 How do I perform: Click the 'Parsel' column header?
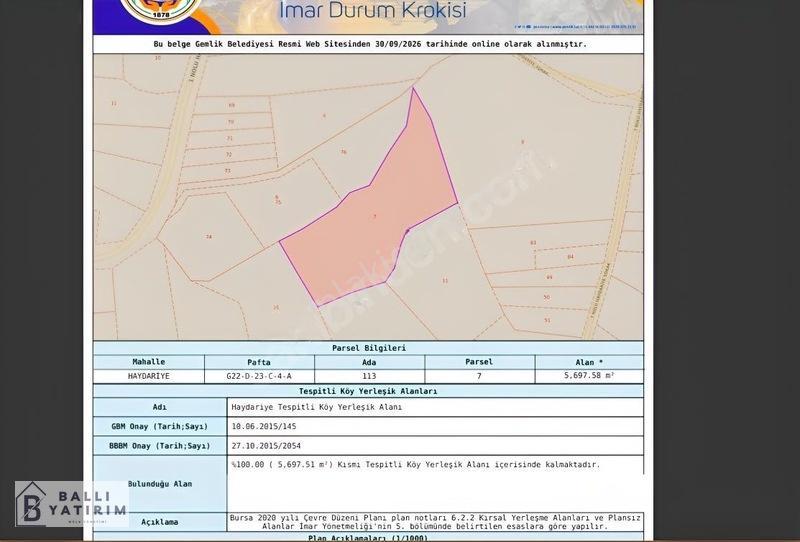[x=479, y=362]
